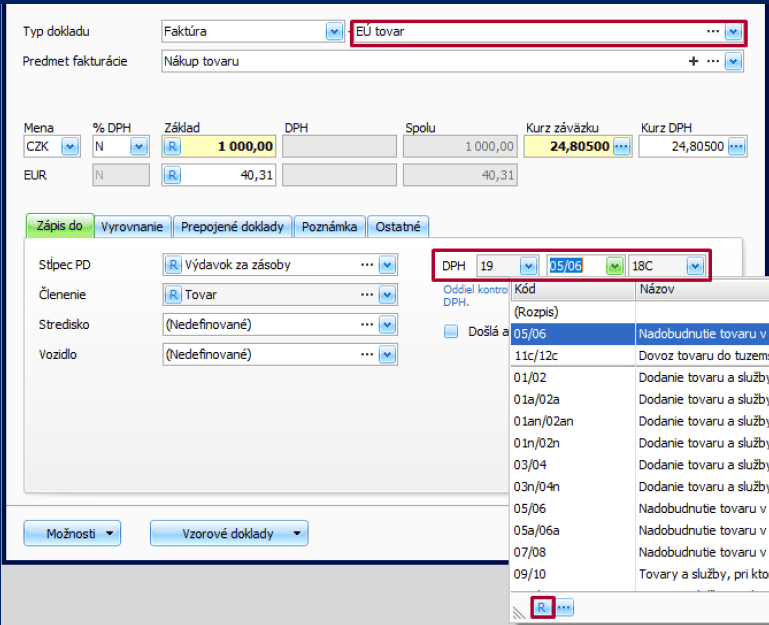Open the Ostatné tab

pos(398,227)
